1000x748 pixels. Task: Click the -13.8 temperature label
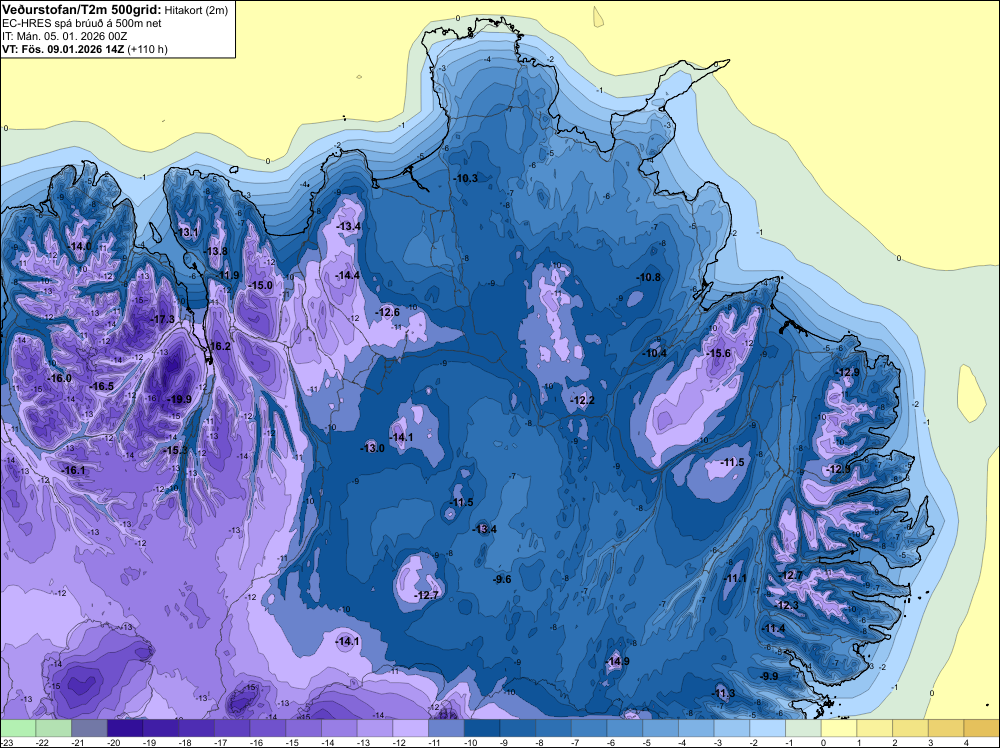coord(216,251)
